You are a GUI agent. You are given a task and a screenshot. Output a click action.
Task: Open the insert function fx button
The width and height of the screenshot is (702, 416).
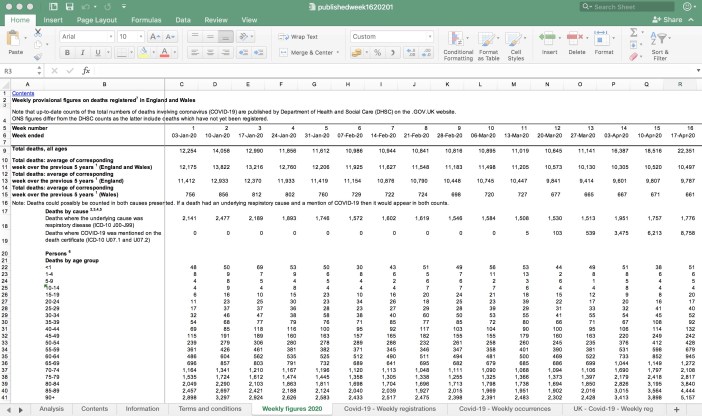86,71
